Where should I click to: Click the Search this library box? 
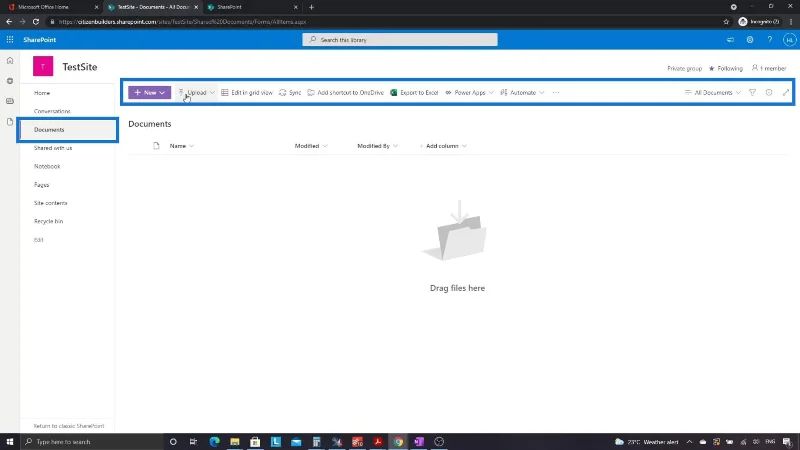point(399,40)
